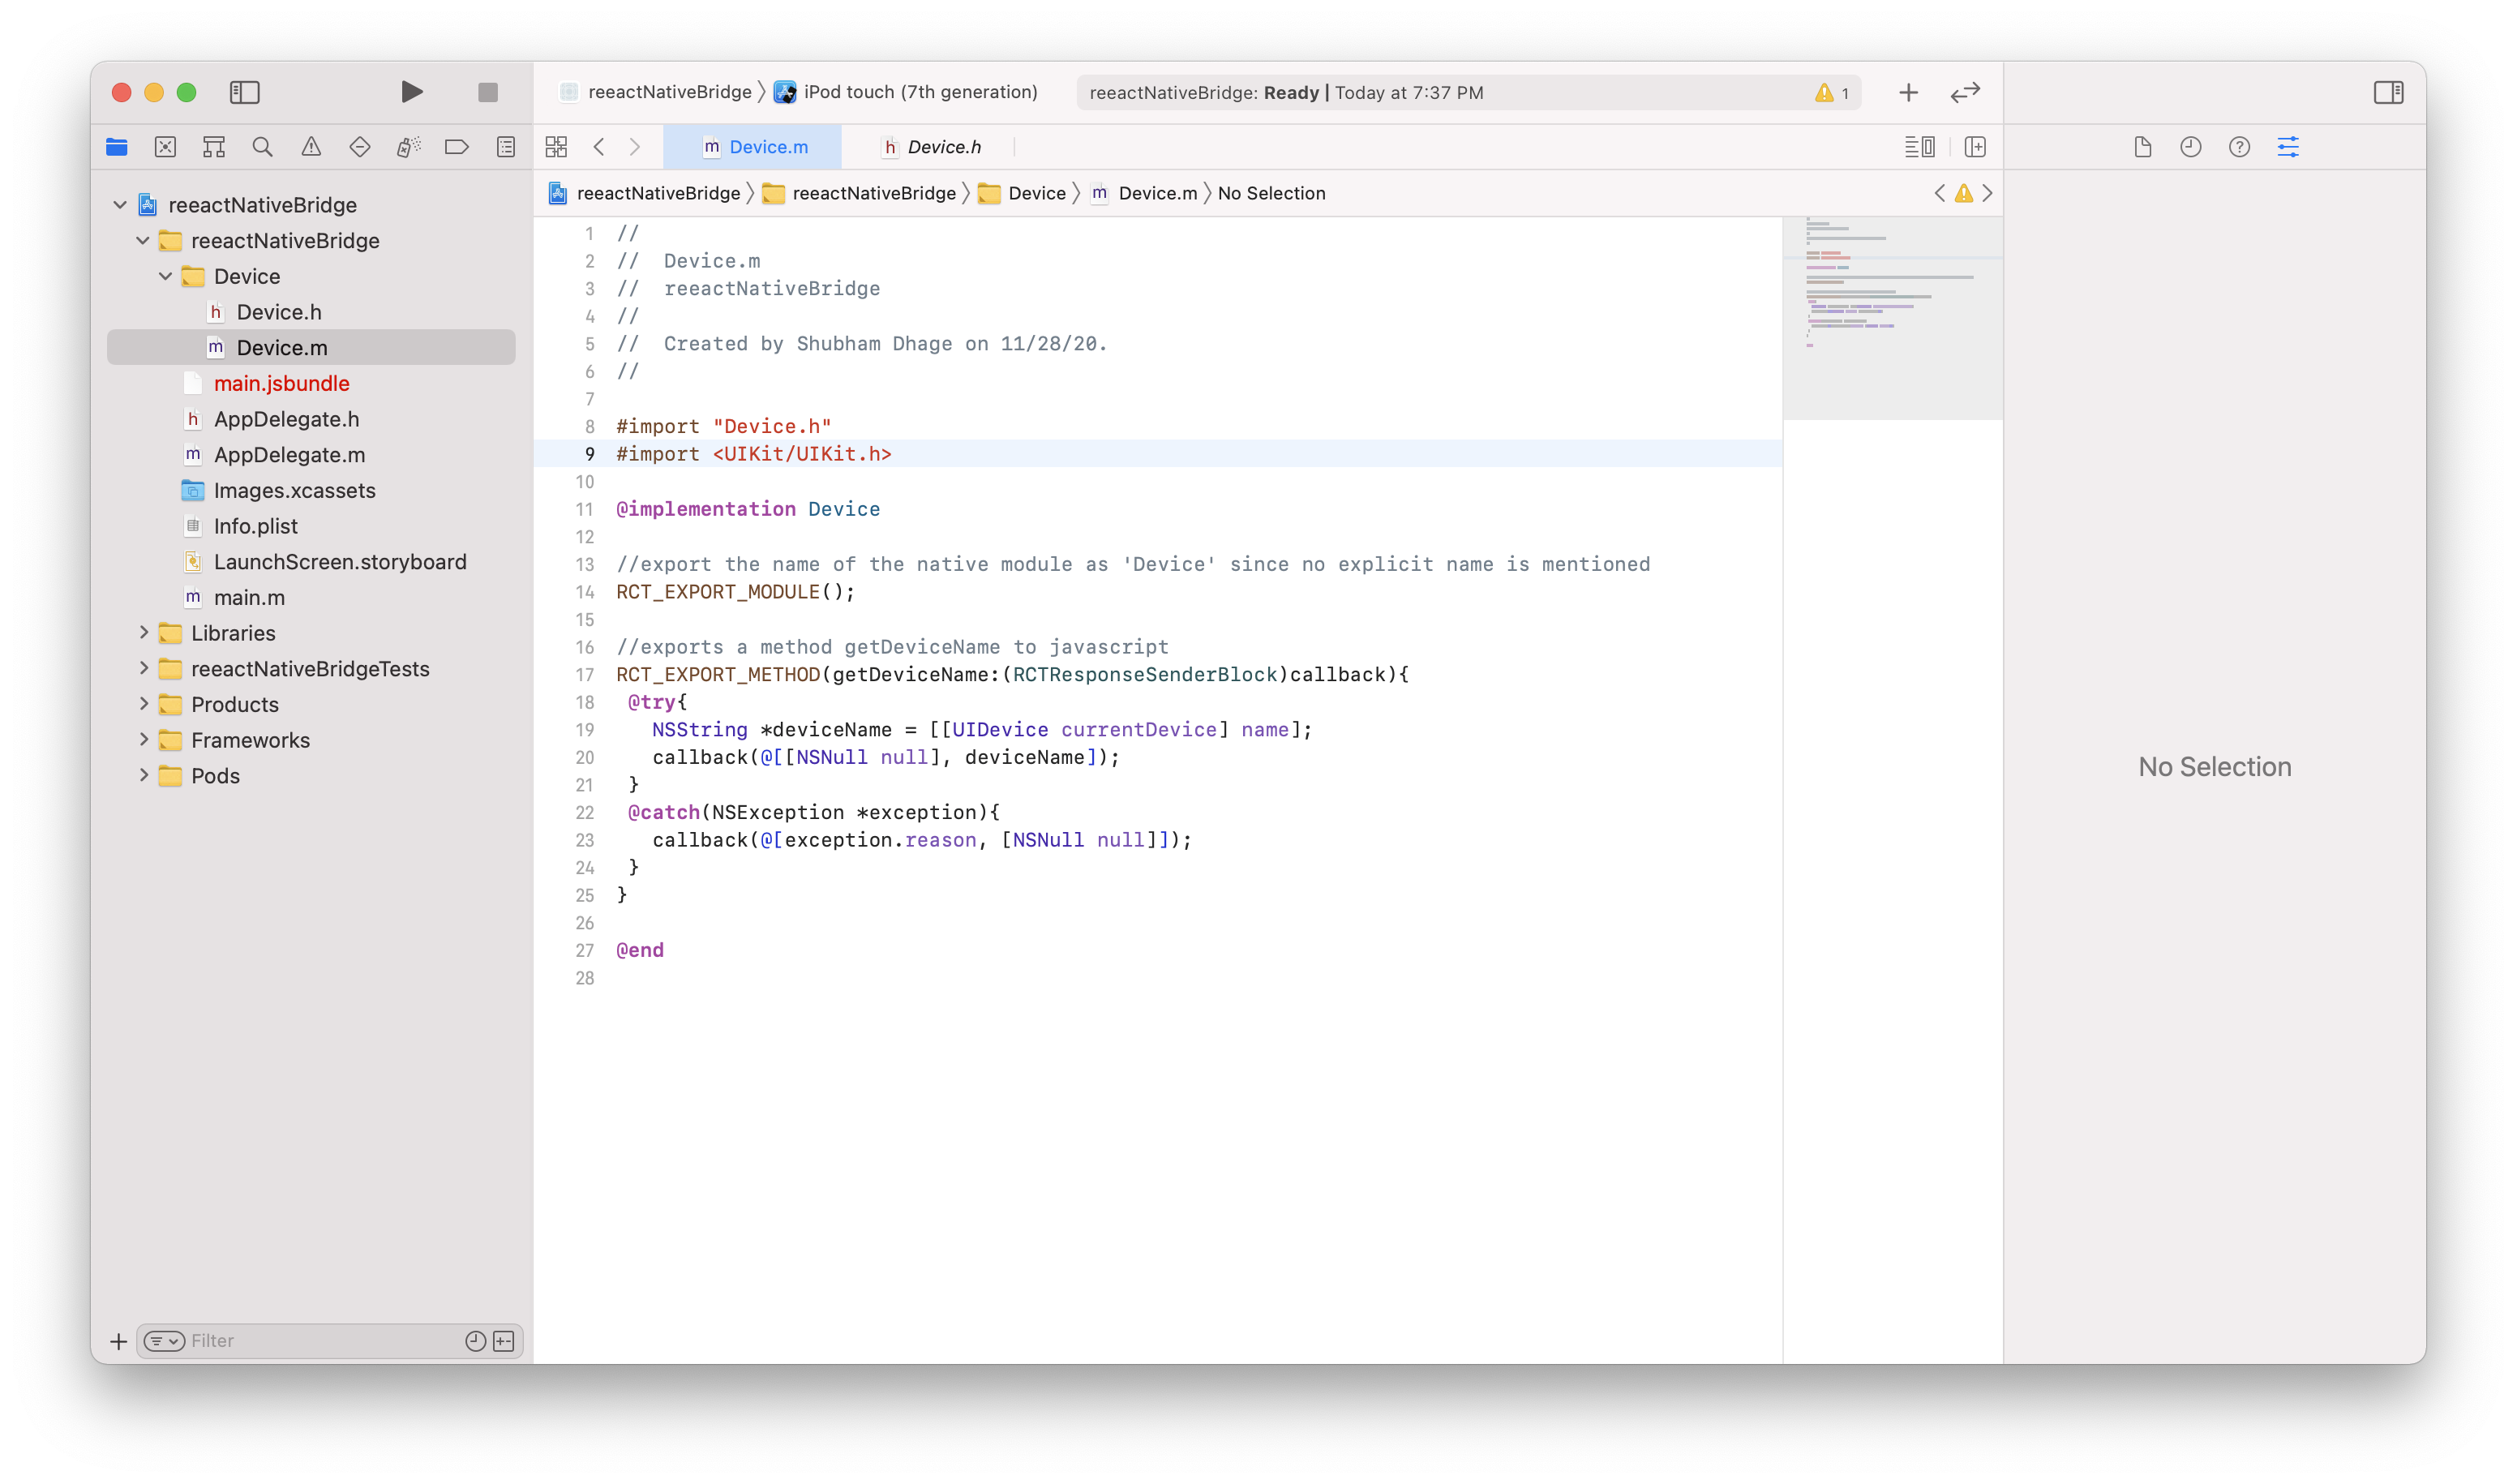Expand the reeactNativeBridgeTests folder
Viewport: 2517px width, 1484px height.
click(143, 668)
